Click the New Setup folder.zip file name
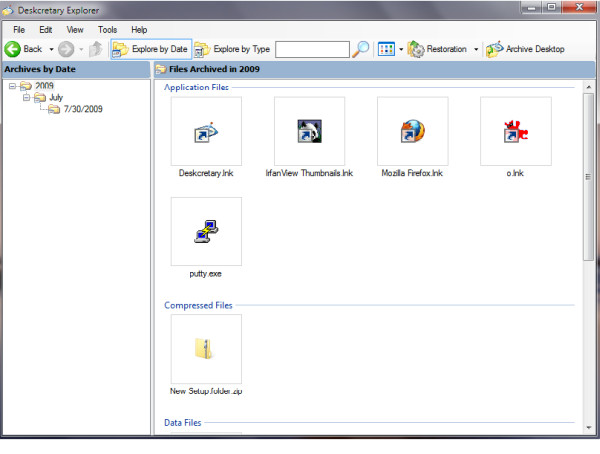This screenshot has width=600, height=454. 206,391
